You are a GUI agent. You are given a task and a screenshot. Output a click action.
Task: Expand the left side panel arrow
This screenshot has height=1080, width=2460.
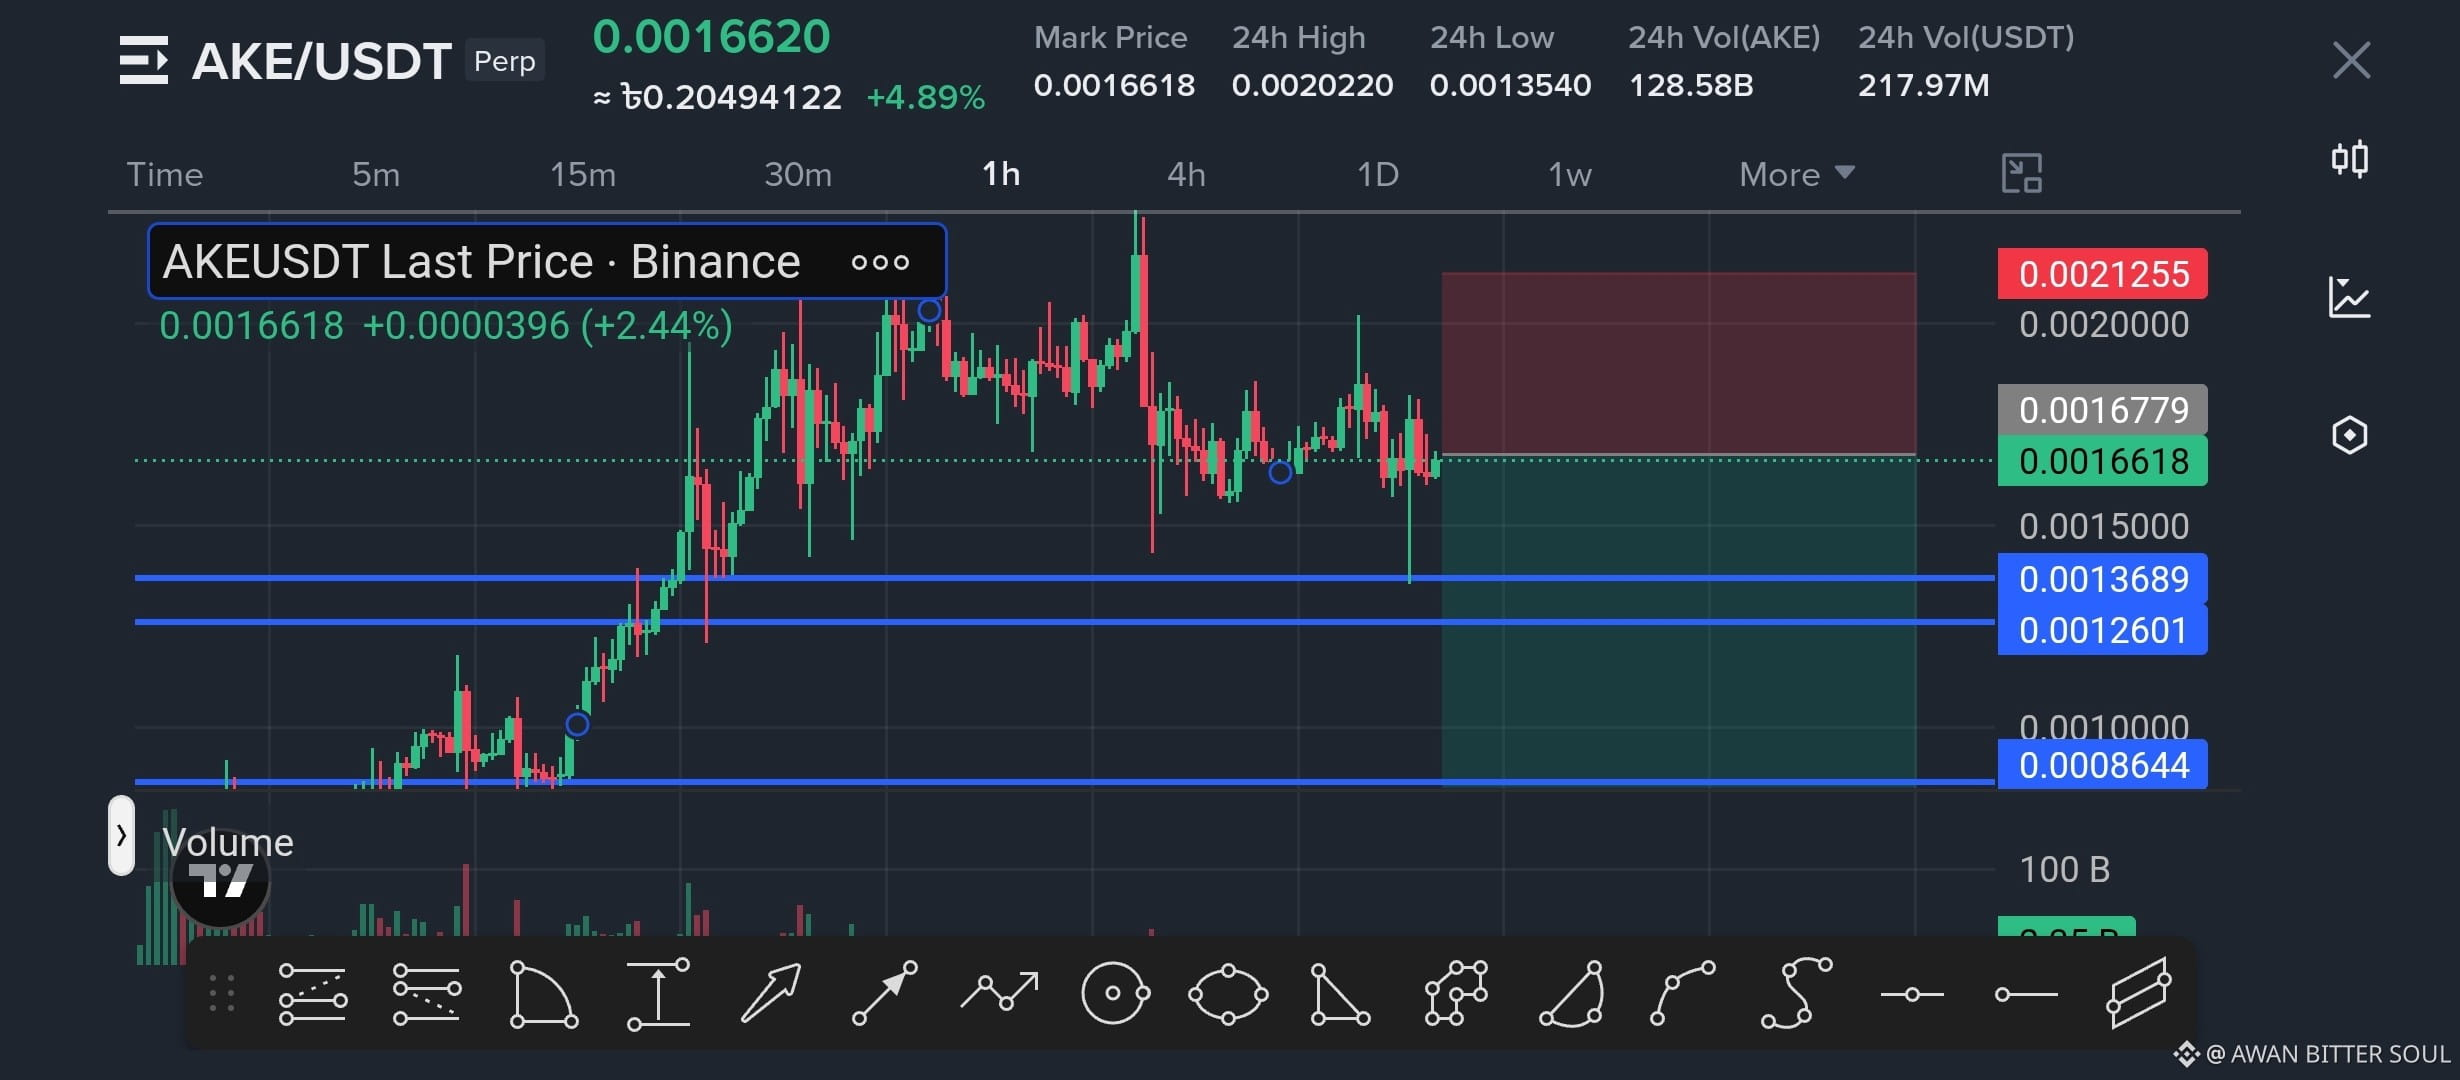[121, 835]
